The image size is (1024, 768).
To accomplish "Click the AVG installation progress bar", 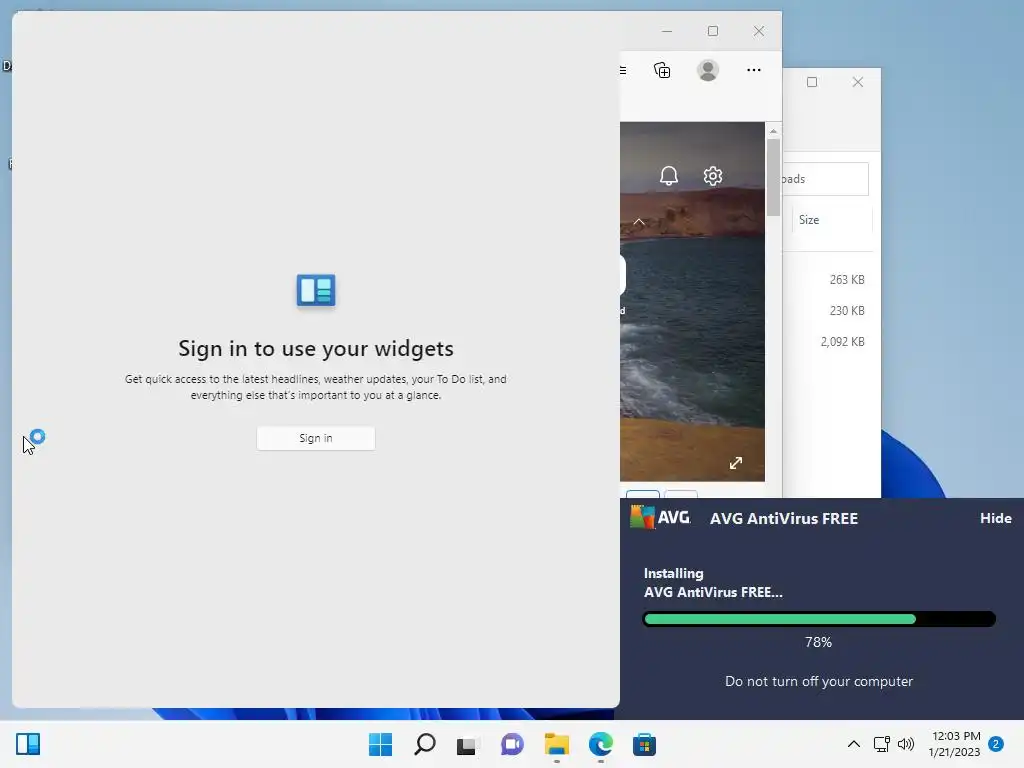I will pos(819,618).
